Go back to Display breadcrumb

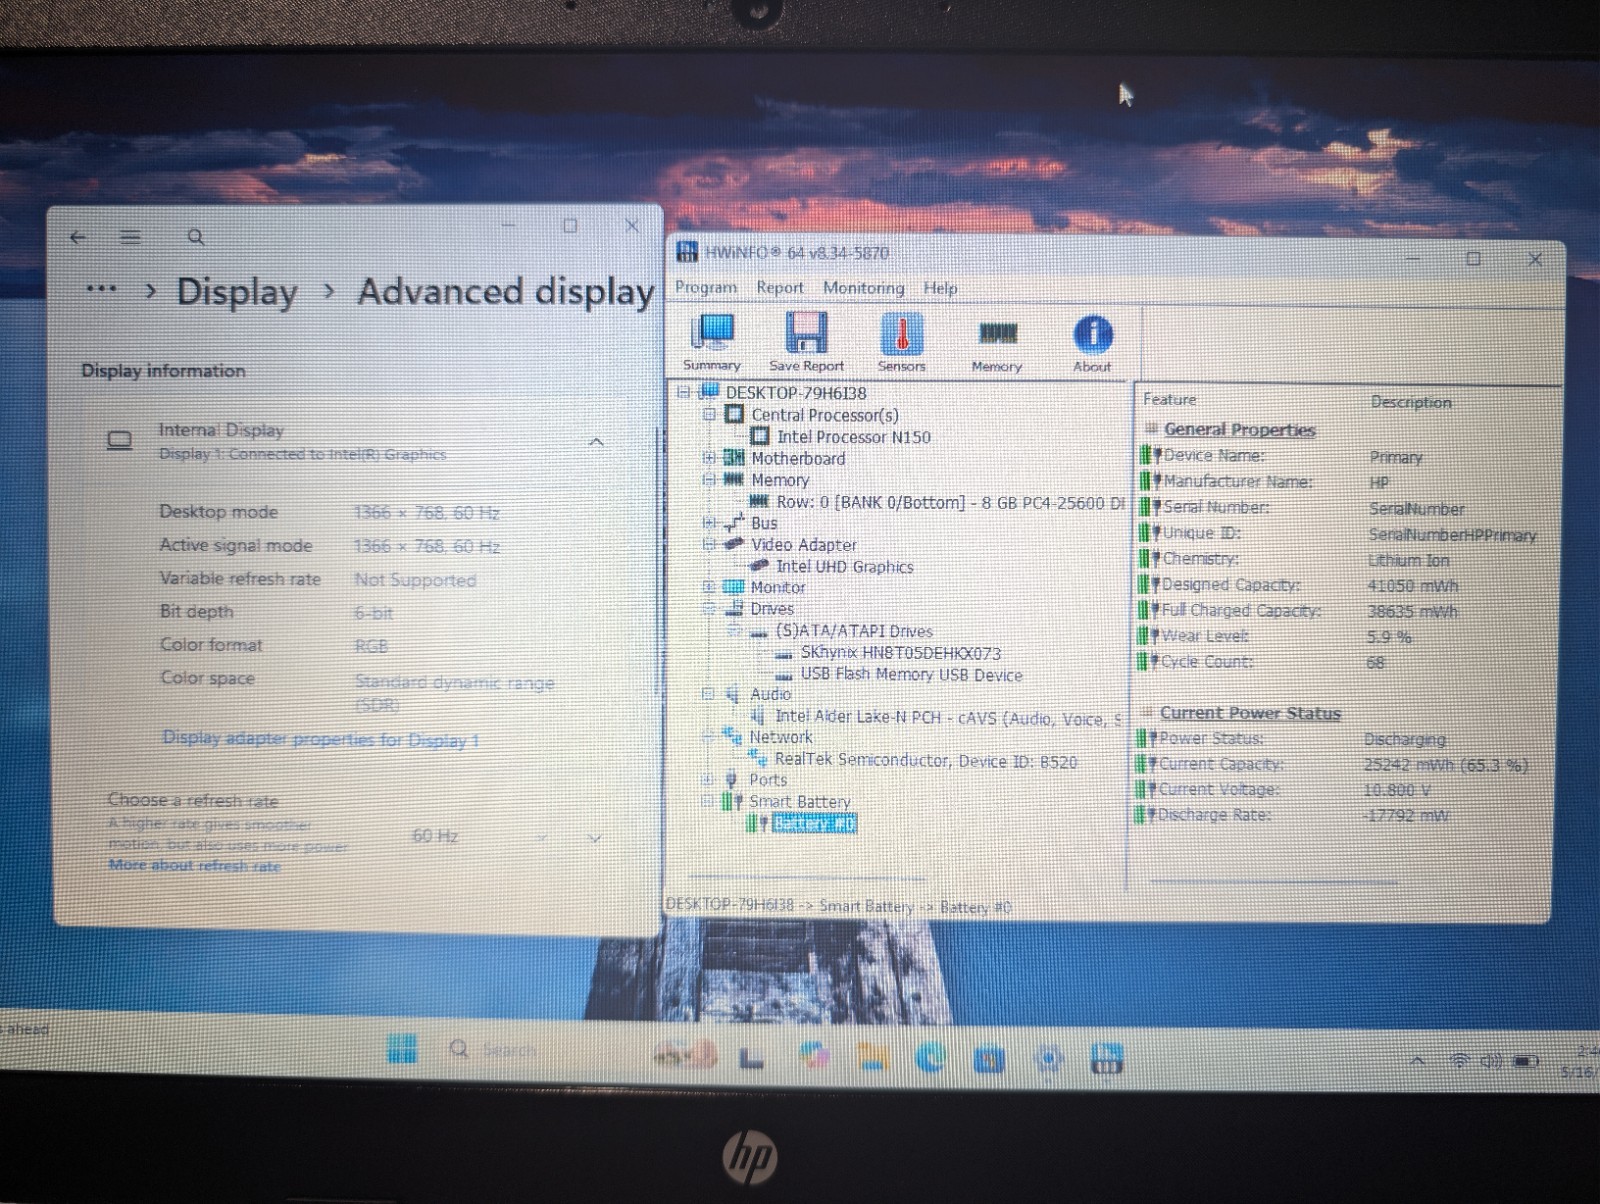(x=237, y=291)
